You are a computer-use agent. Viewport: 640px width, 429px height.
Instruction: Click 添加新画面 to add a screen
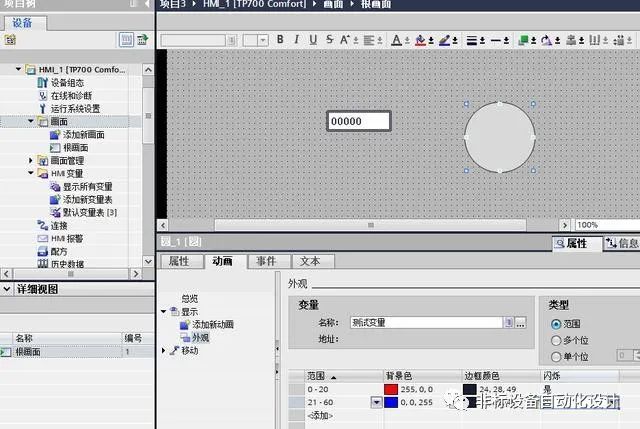point(84,134)
